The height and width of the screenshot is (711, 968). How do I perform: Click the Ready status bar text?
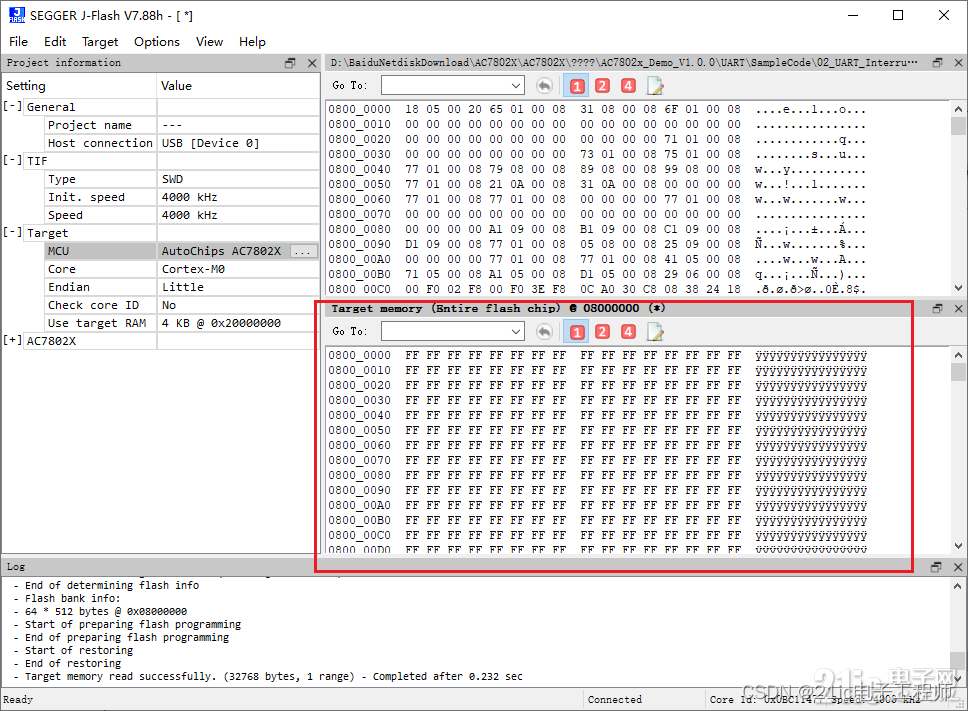point(18,699)
